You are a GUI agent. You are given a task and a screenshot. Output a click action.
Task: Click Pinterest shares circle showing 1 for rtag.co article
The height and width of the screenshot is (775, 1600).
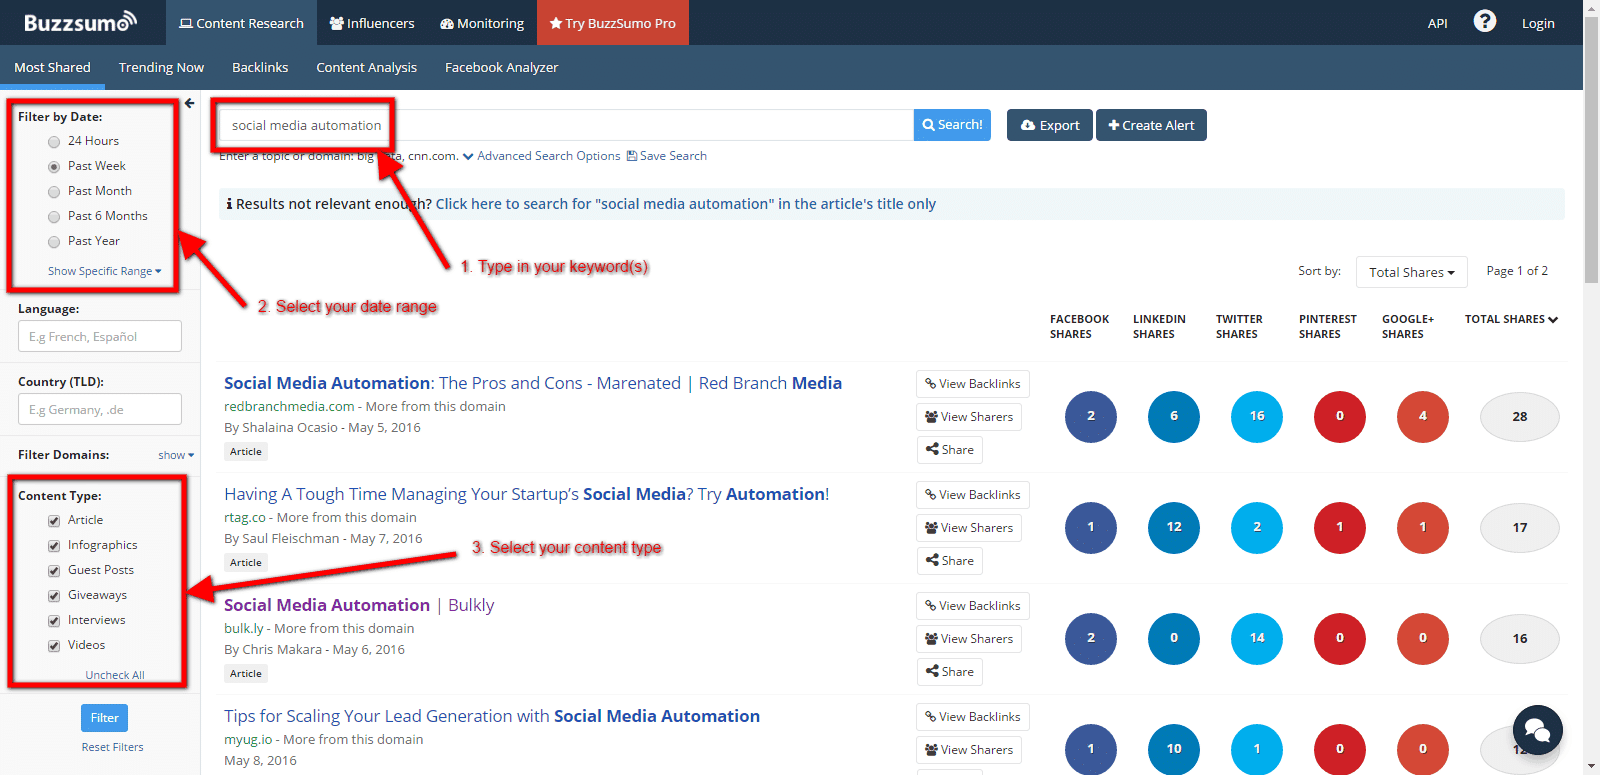click(x=1340, y=527)
